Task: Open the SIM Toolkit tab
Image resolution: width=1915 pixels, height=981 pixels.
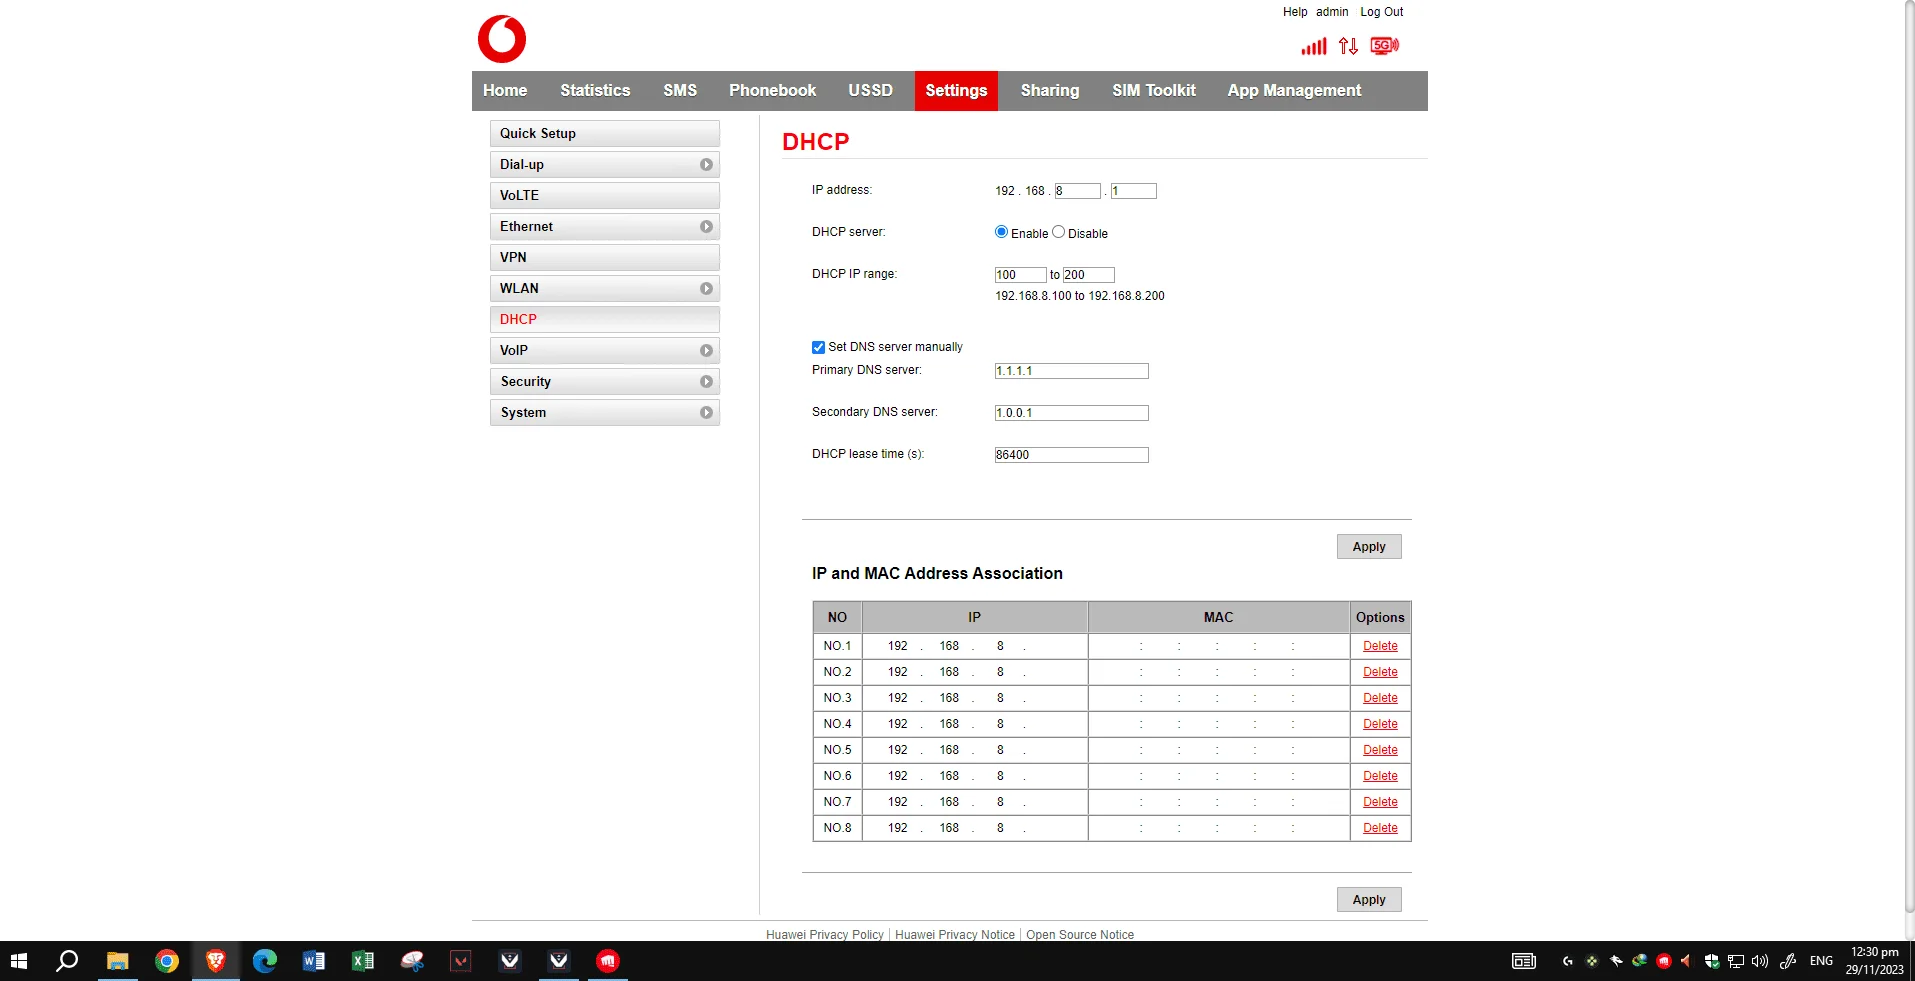Action: coord(1154,91)
